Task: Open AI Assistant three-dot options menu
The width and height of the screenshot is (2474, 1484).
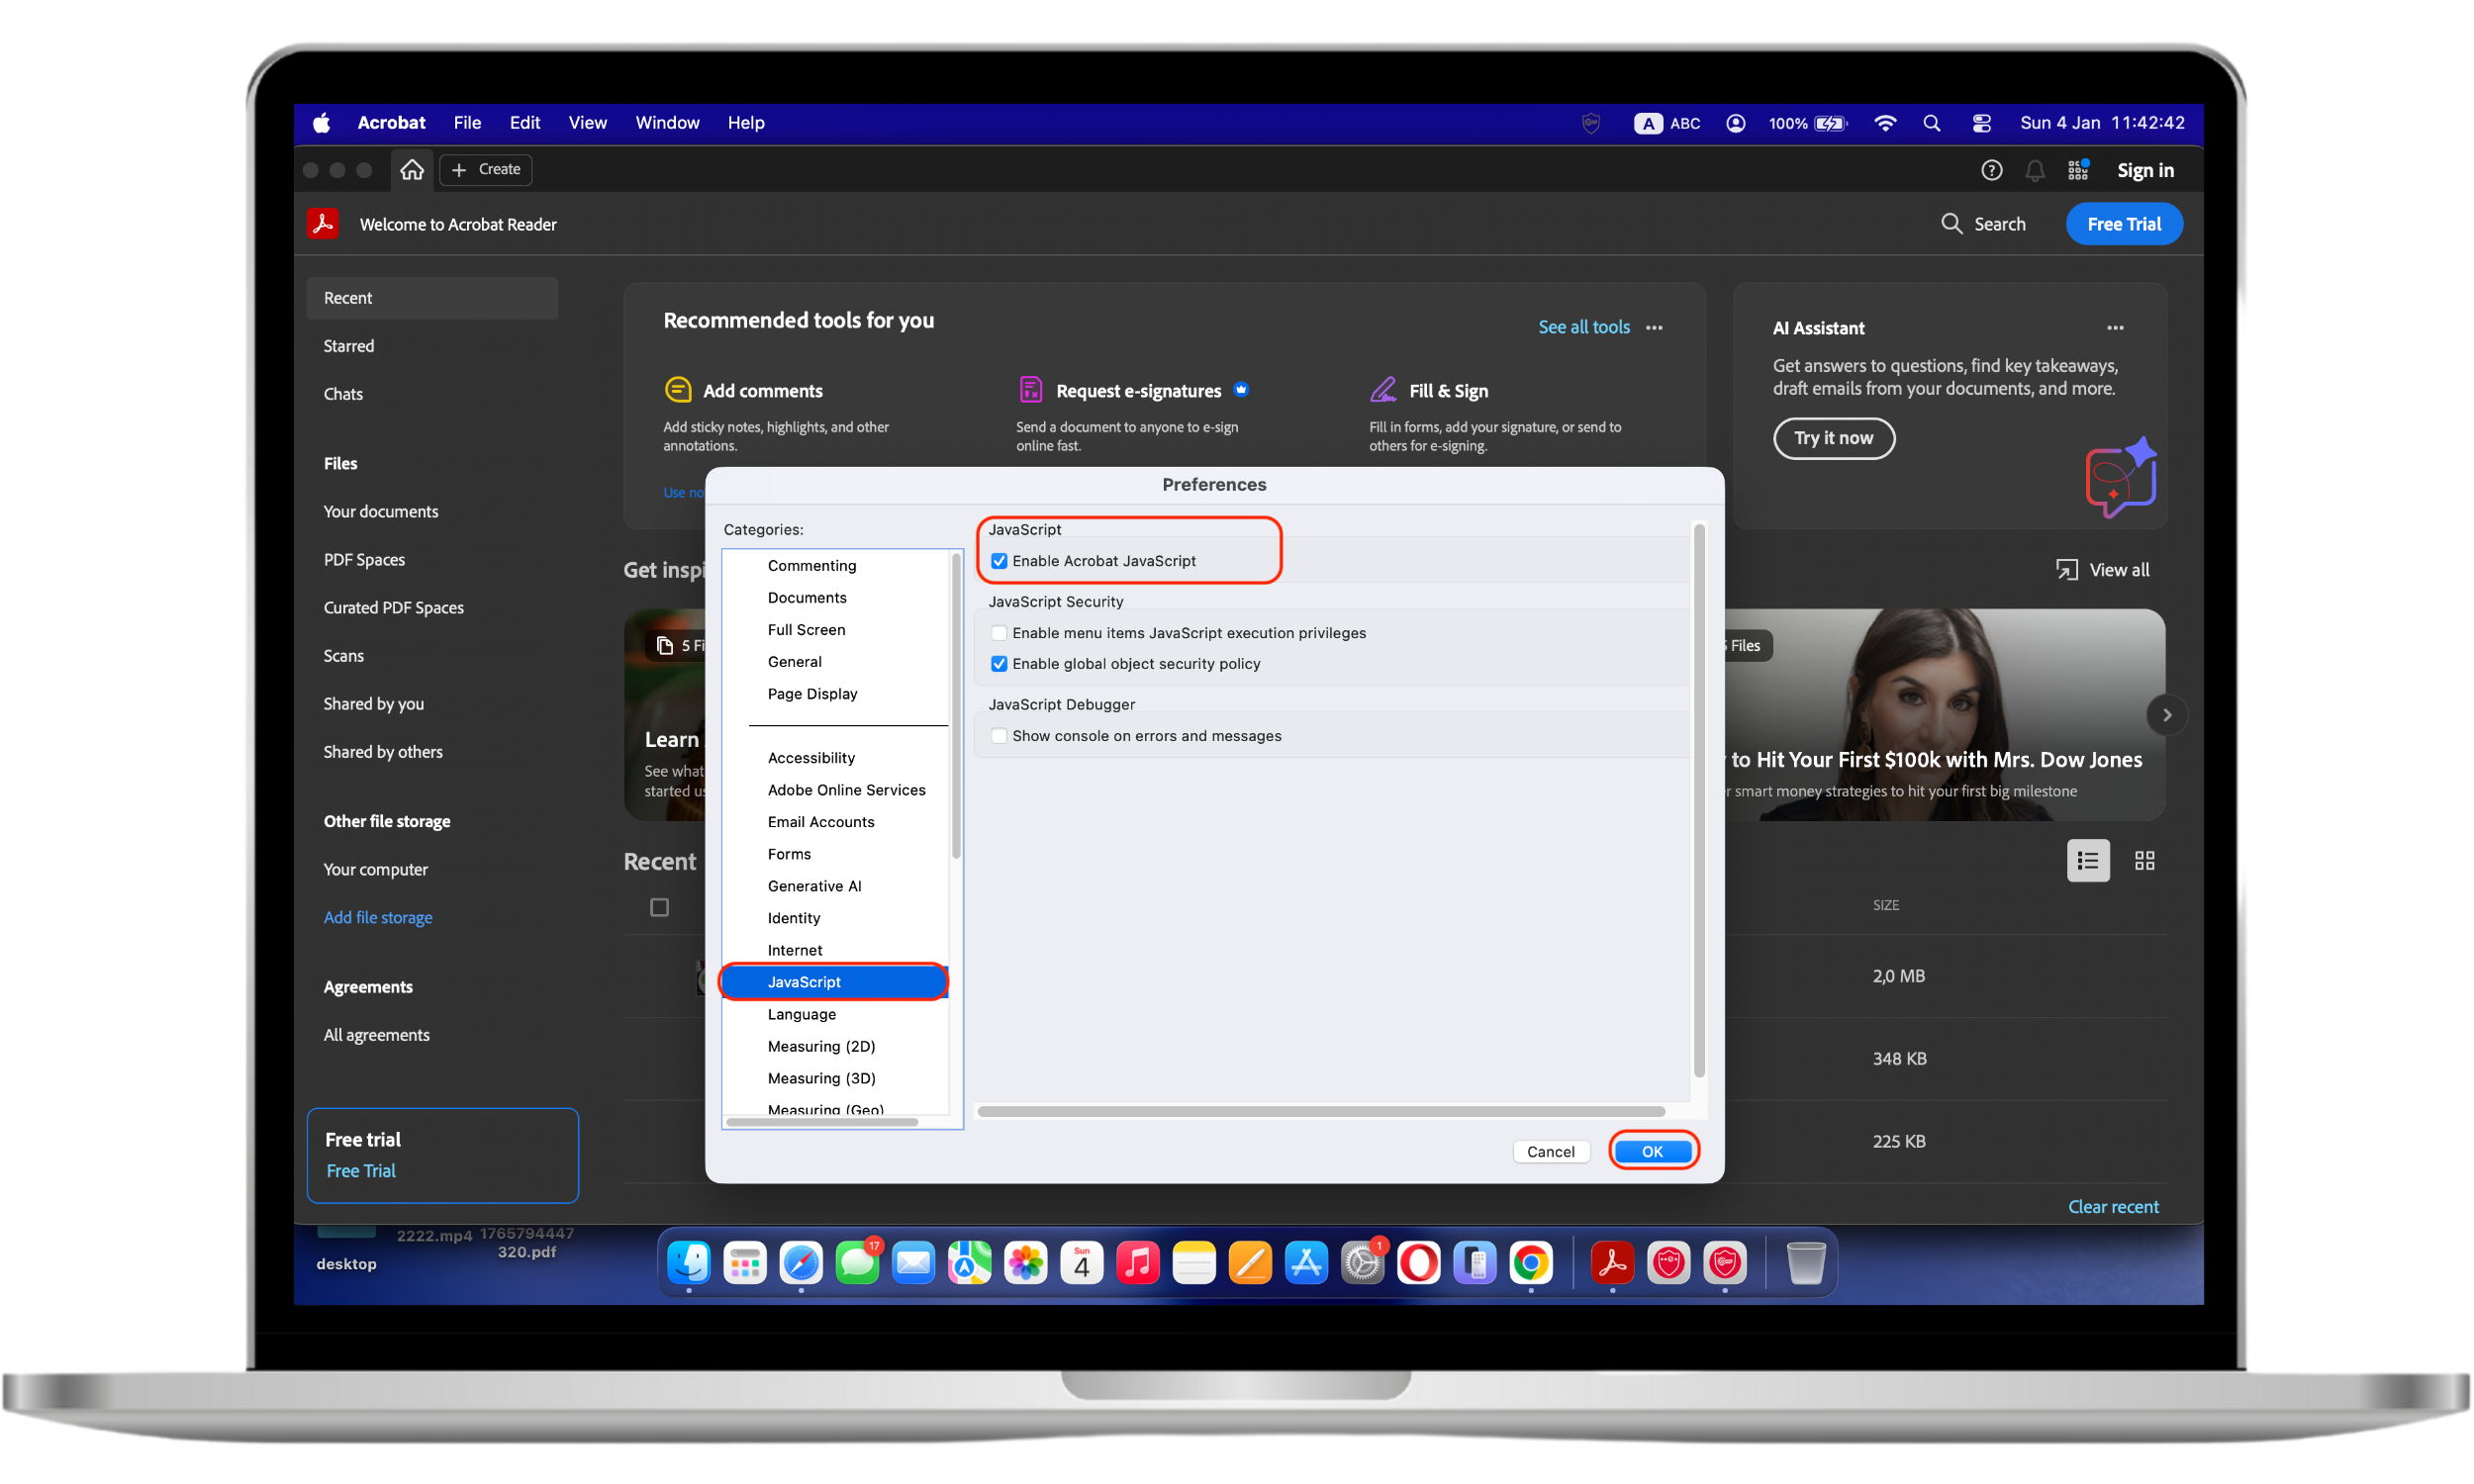Action: click(2115, 328)
